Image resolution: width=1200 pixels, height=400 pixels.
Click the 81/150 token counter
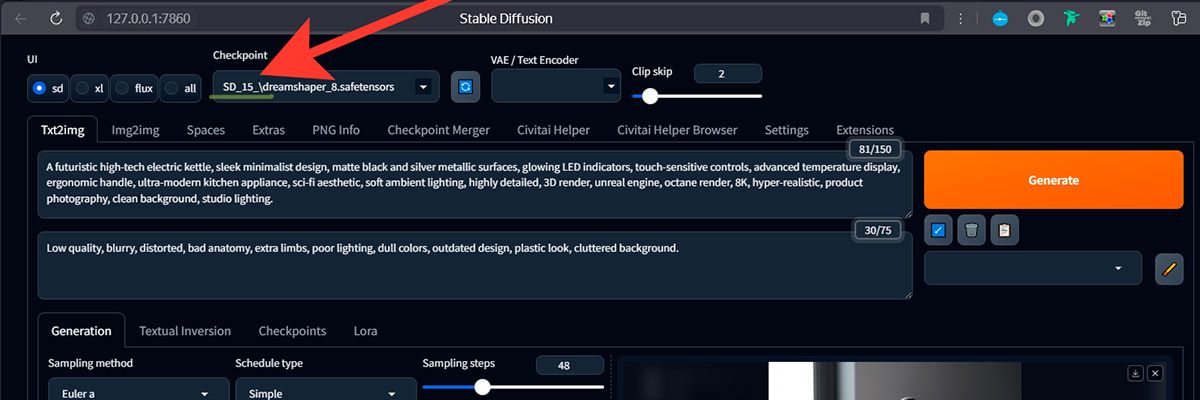(x=876, y=149)
